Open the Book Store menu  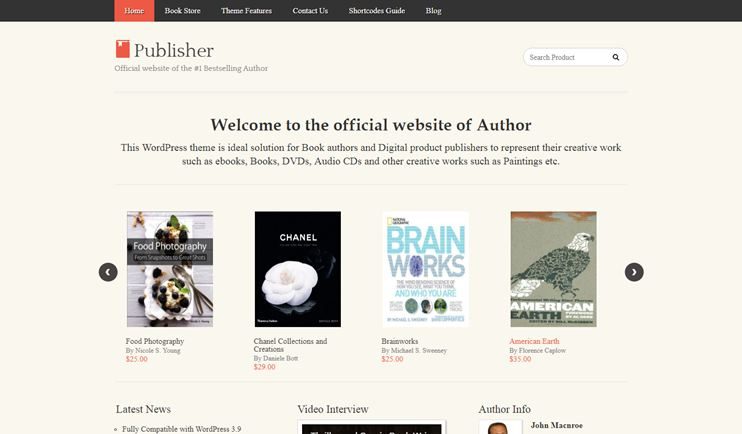coord(183,10)
